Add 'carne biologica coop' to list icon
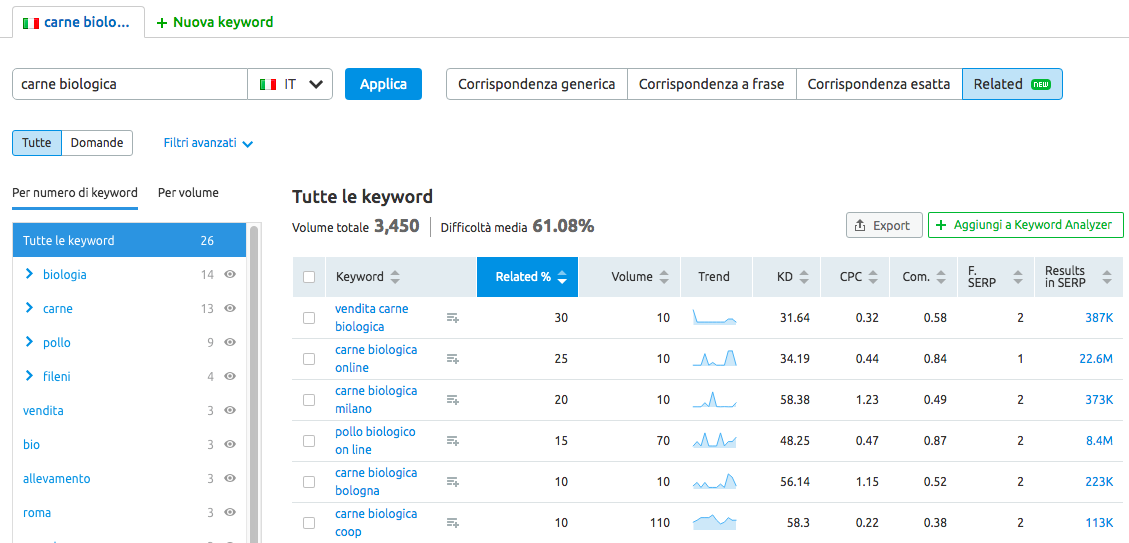1129x543 pixels. point(452,523)
